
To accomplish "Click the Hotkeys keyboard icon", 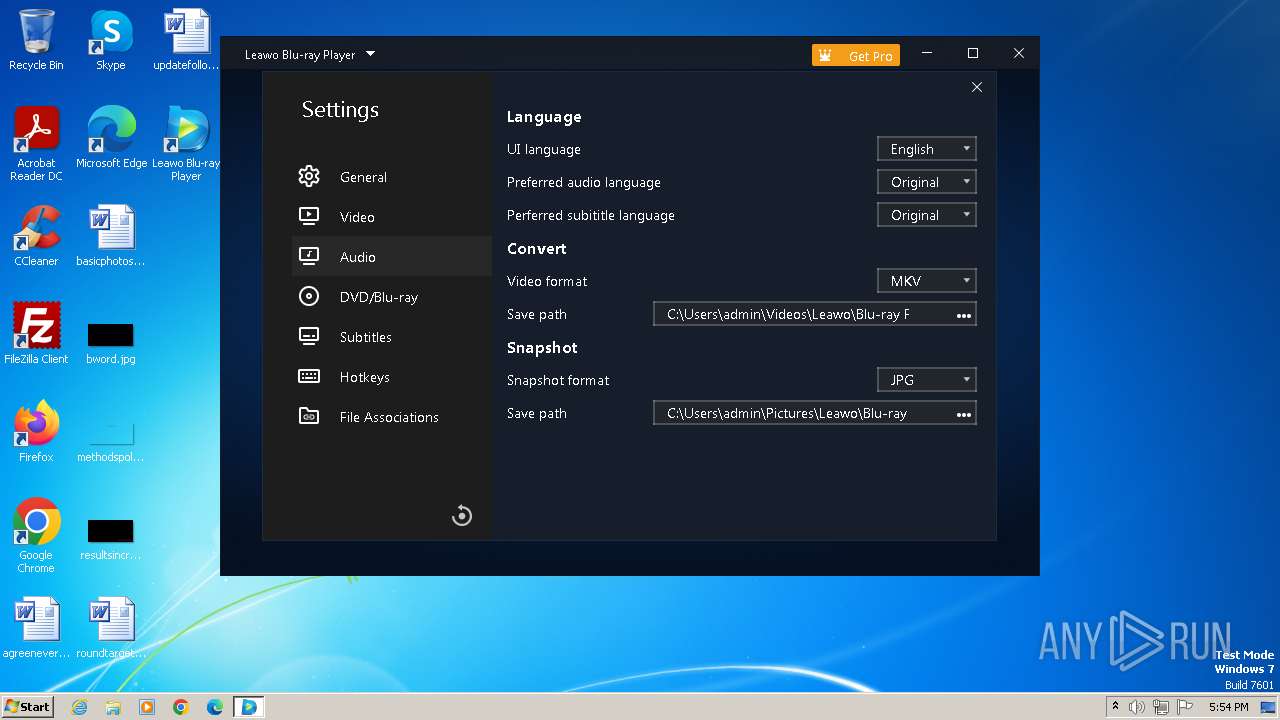I will (x=309, y=376).
